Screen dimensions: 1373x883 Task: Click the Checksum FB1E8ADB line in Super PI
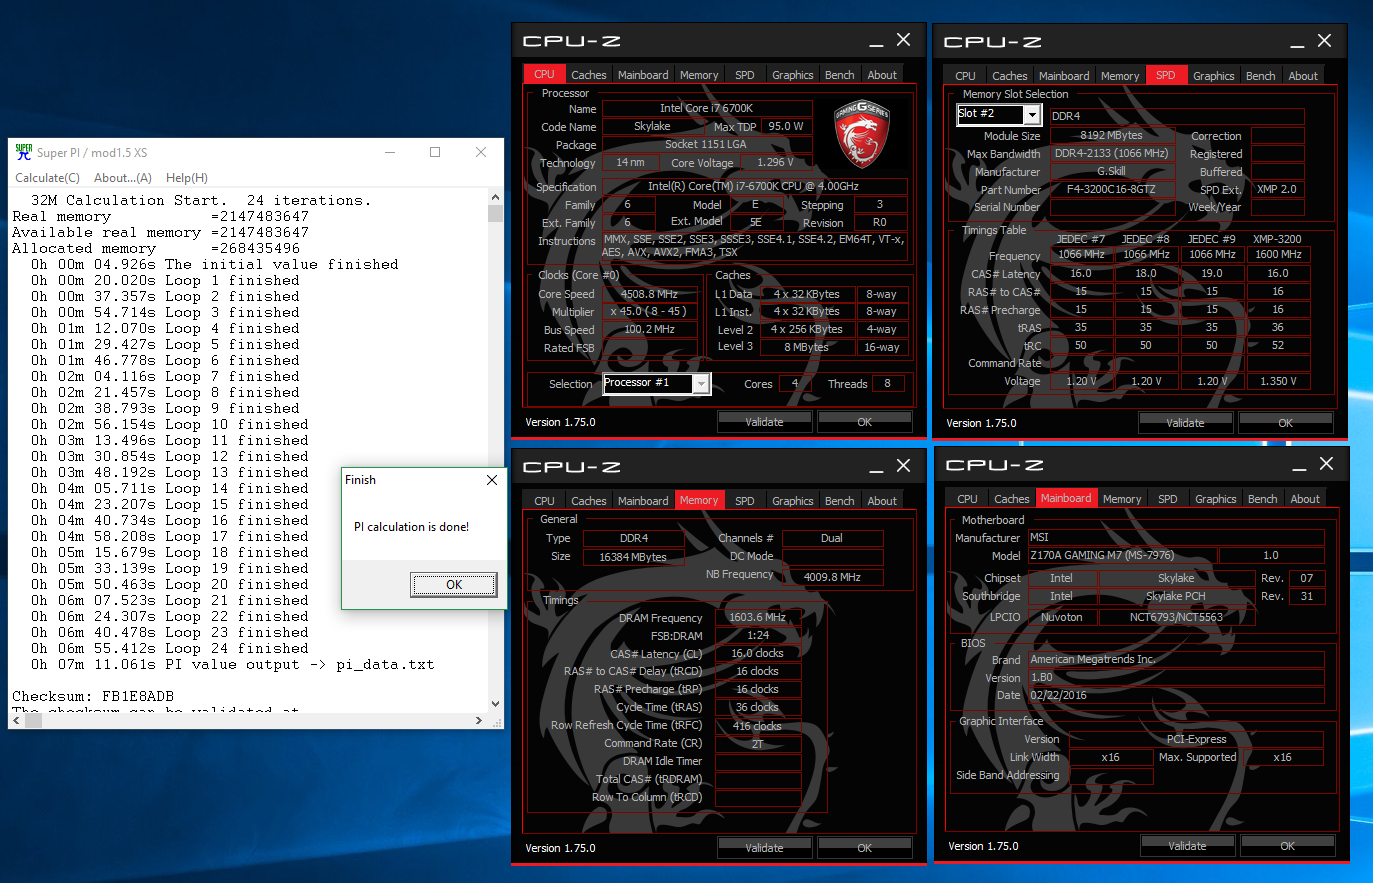click(x=93, y=696)
